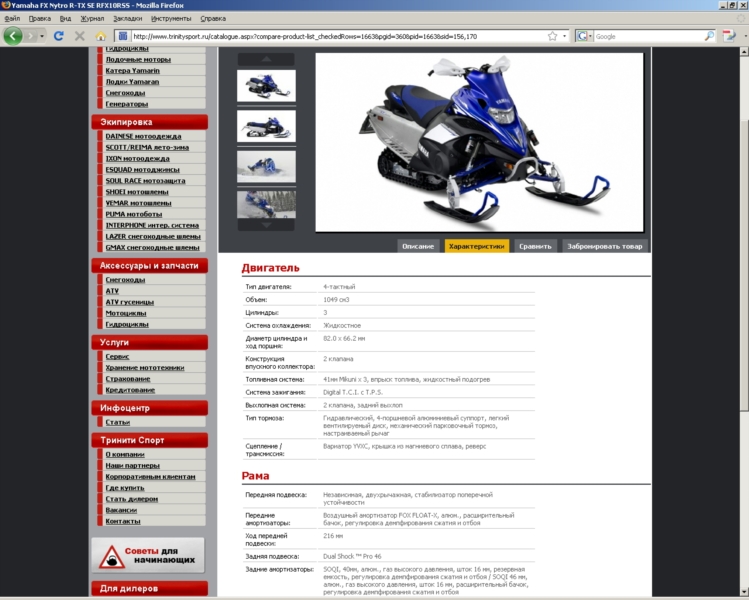Select the third snow-riding thumbnail
The height and width of the screenshot is (600, 749).
(x=266, y=166)
